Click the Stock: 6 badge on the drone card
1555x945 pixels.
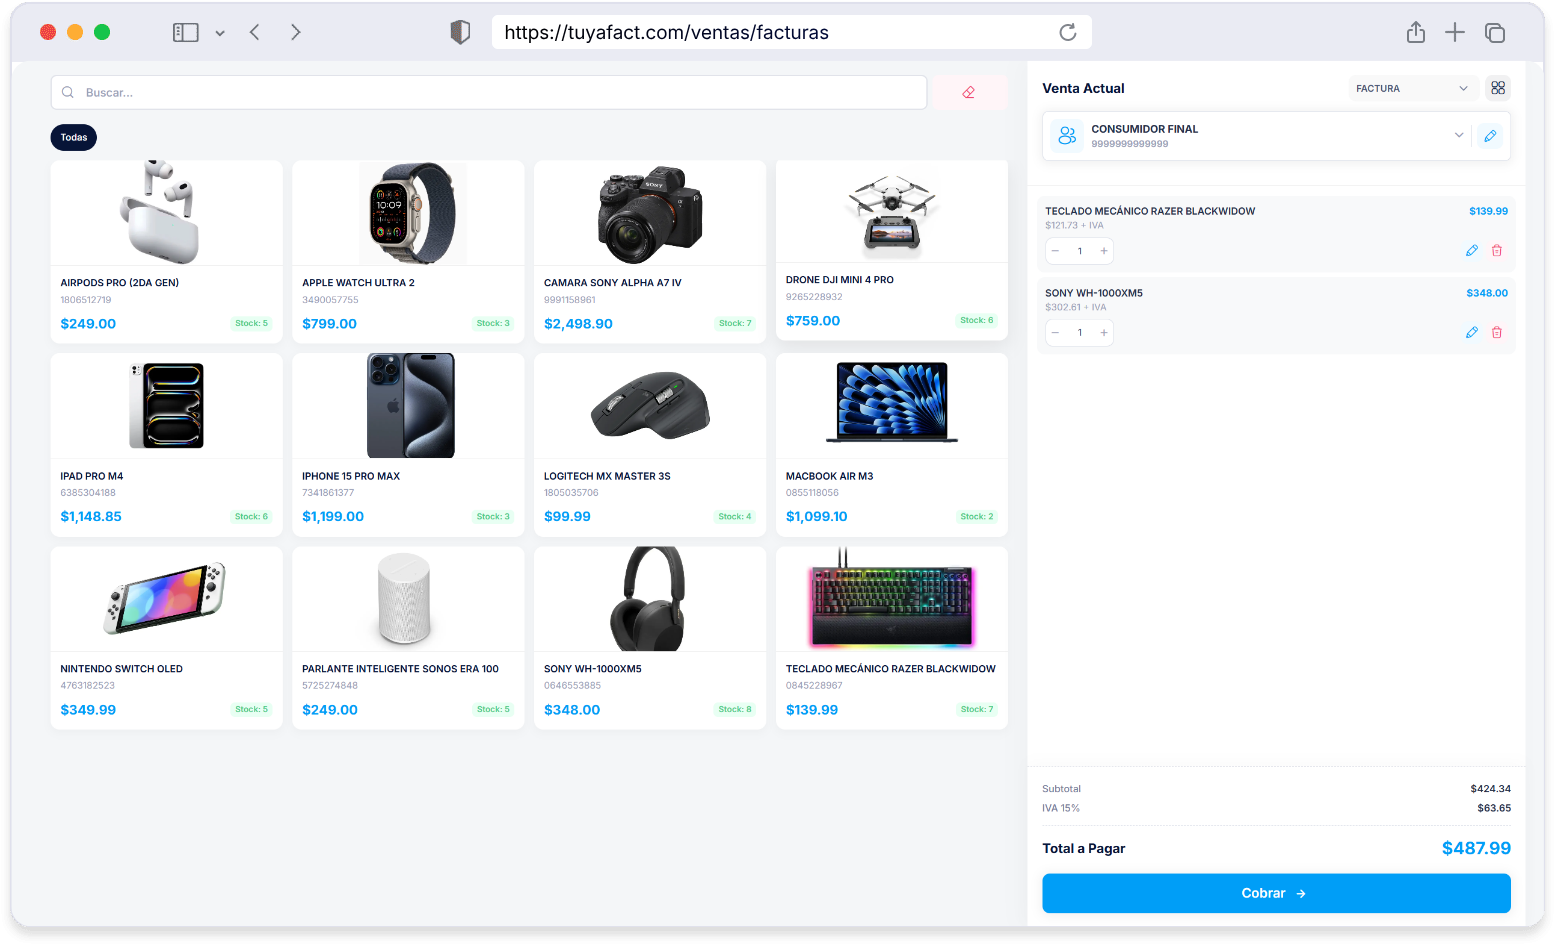977,321
